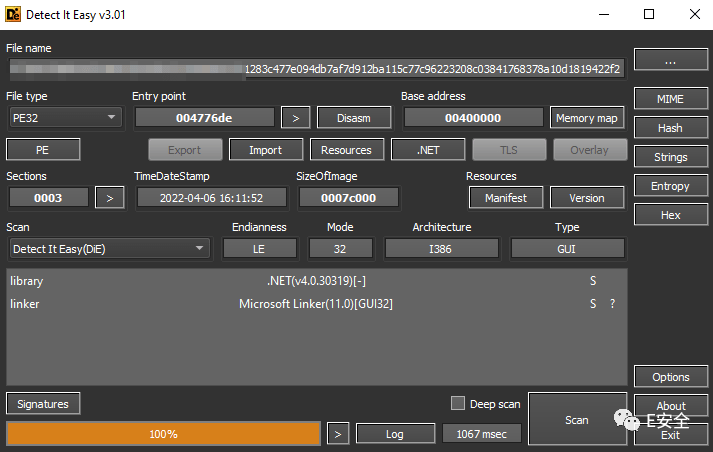Click the S marker on linker row

pos(593,304)
